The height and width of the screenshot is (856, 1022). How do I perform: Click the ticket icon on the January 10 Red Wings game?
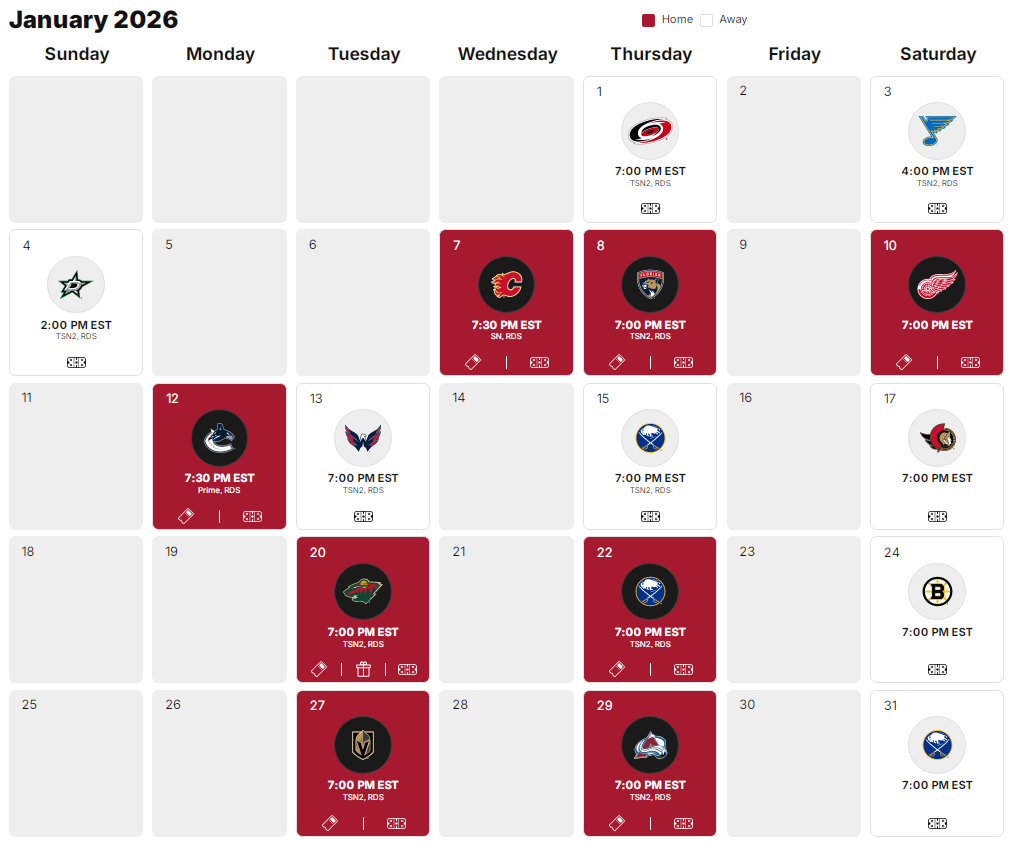click(903, 362)
